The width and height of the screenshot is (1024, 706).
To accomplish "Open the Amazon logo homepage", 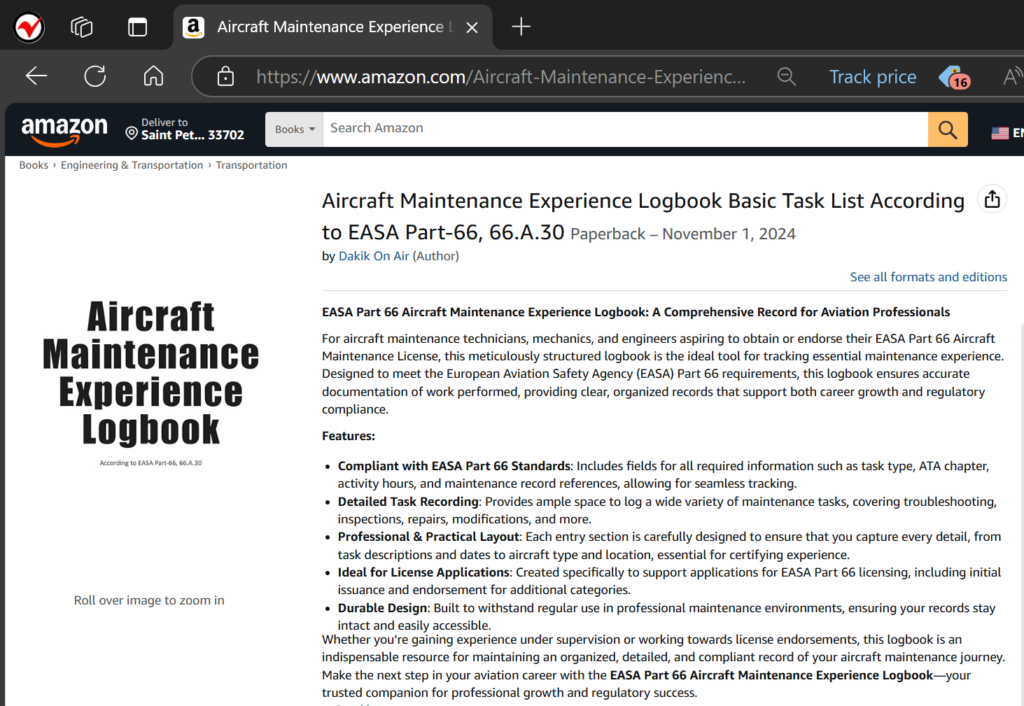I will [64, 130].
